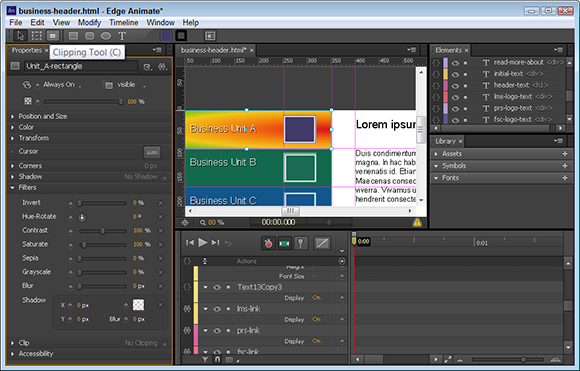Select the Text tool in toolbar
Image resolution: width=580 pixels, height=371 pixels.
(122, 36)
